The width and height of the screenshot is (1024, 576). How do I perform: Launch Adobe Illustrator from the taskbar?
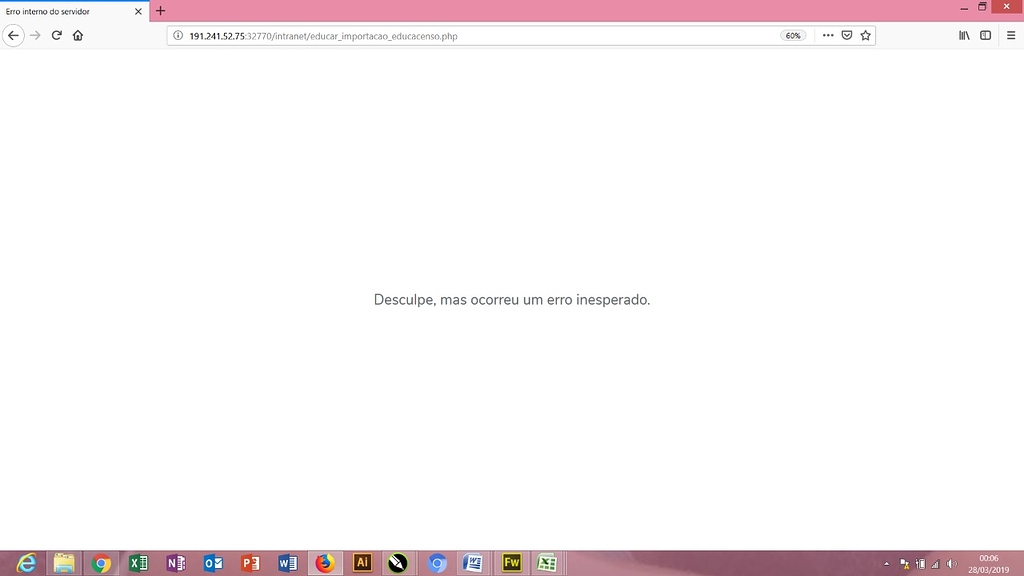(362, 562)
